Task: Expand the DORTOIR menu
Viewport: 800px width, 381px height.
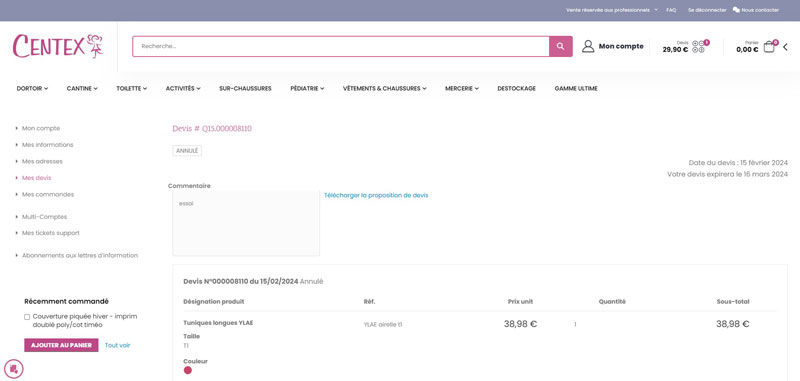Action: click(32, 88)
